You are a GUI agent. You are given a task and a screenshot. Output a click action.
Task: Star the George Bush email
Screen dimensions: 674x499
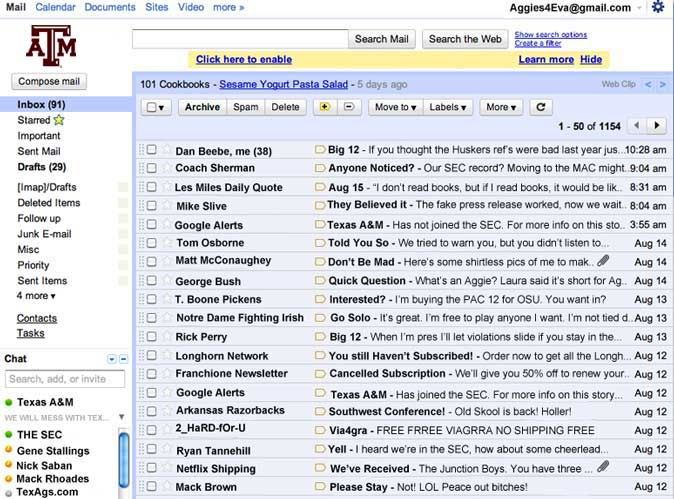[x=167, y=280]
